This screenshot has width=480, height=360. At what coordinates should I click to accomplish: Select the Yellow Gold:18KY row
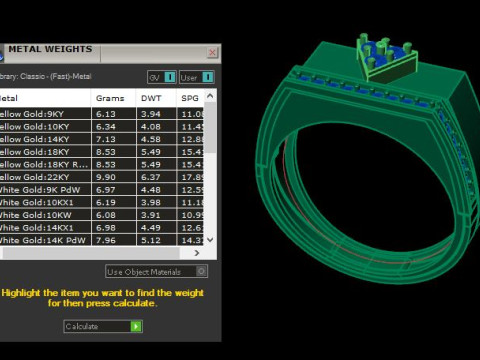(102, 152)
